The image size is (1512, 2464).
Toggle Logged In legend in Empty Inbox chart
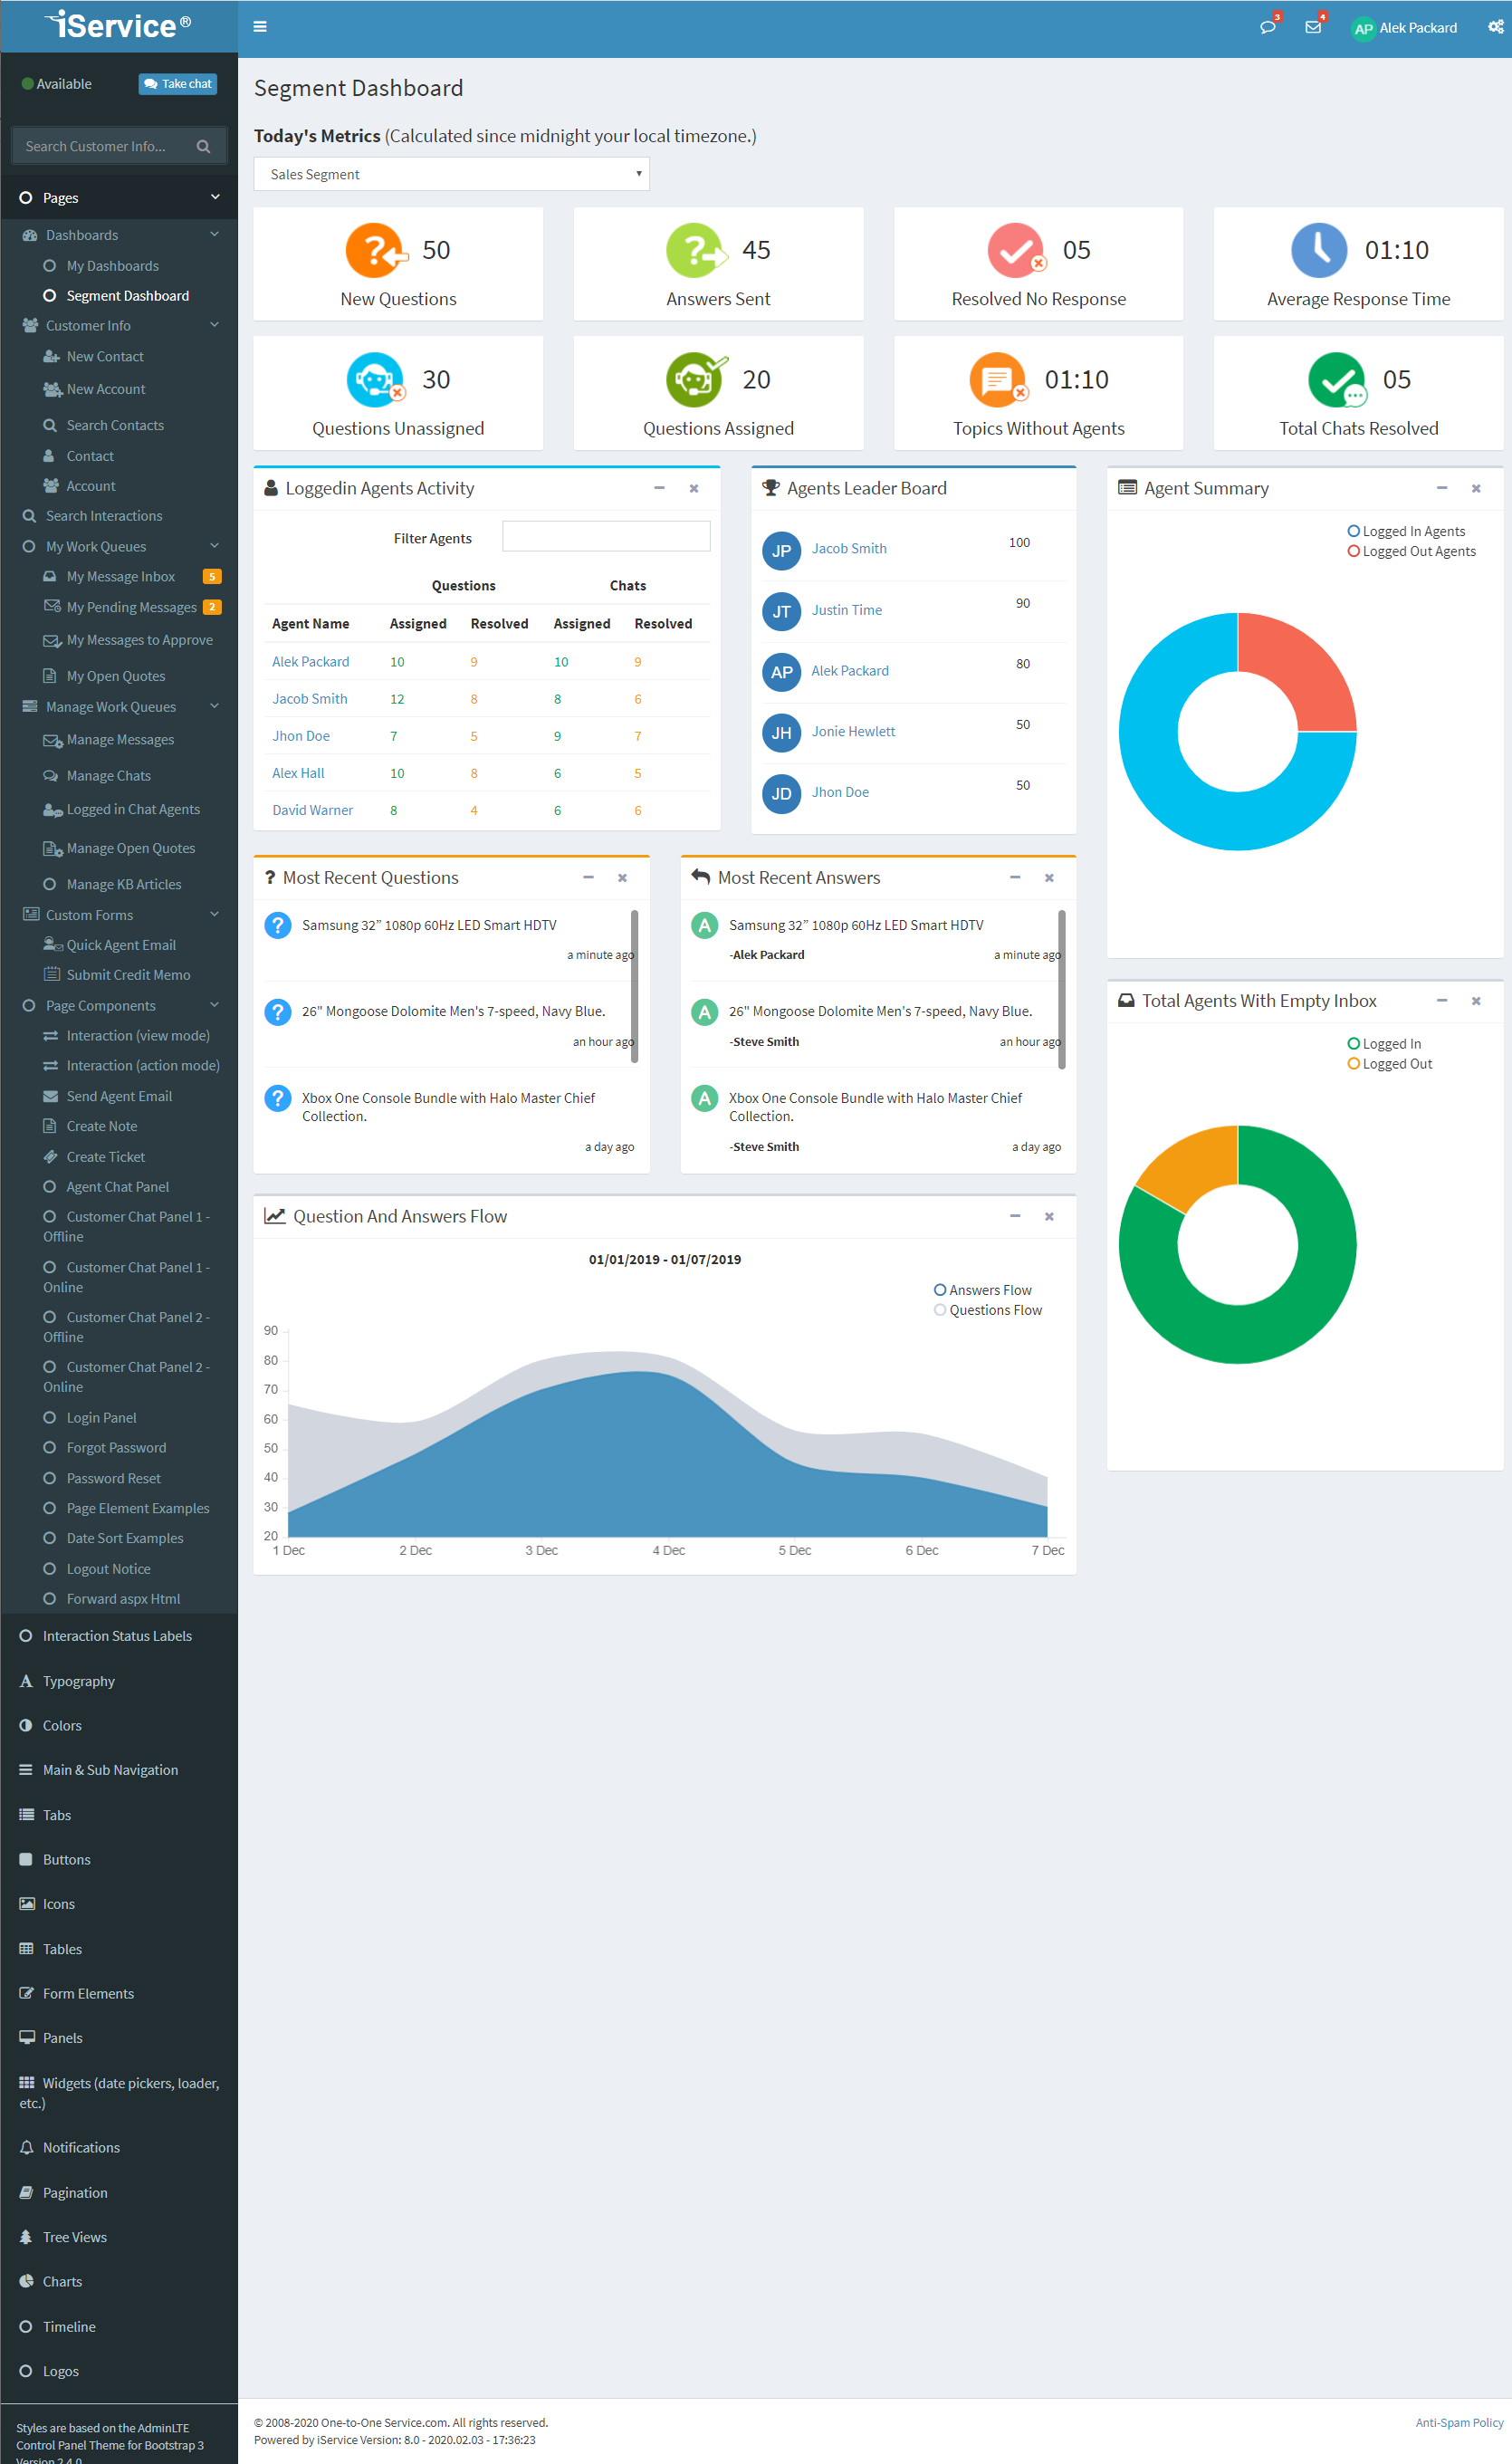coord(1384,1043)
